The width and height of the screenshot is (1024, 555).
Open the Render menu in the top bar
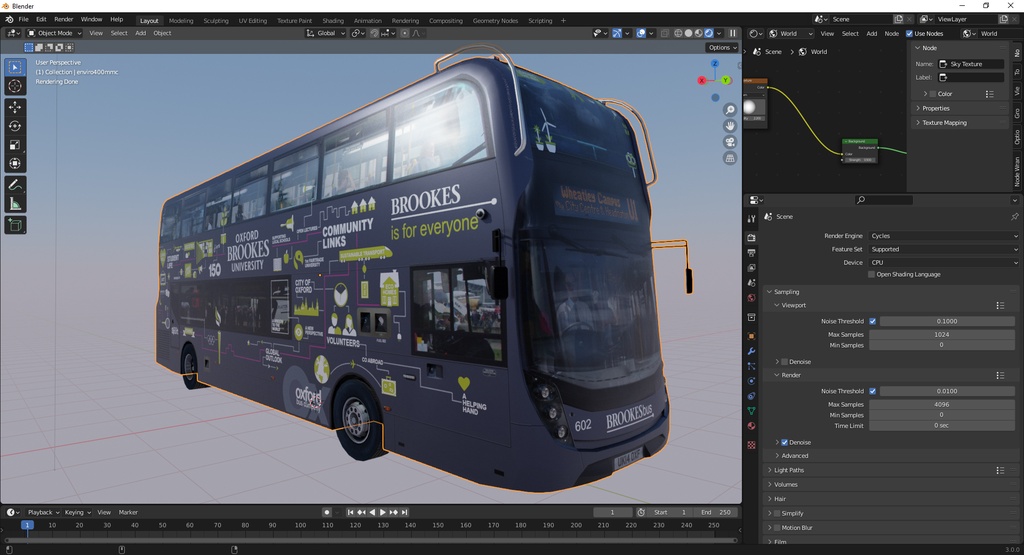pyautogui.click(x=63, y=19)
